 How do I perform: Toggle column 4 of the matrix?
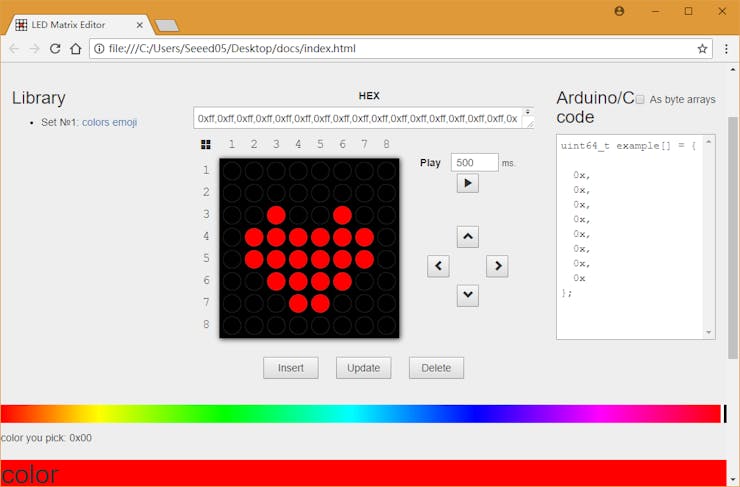[x=298, y=145]
